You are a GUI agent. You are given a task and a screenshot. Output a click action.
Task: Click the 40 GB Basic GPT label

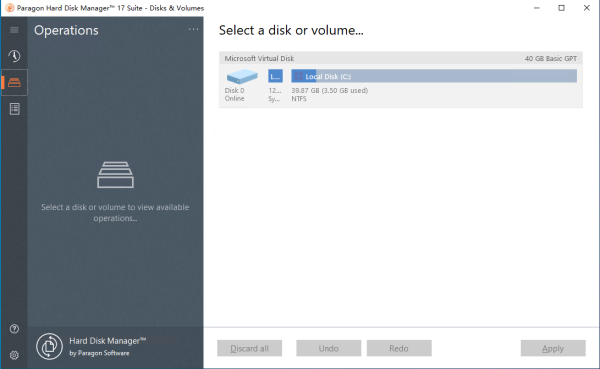click(551, 59)
